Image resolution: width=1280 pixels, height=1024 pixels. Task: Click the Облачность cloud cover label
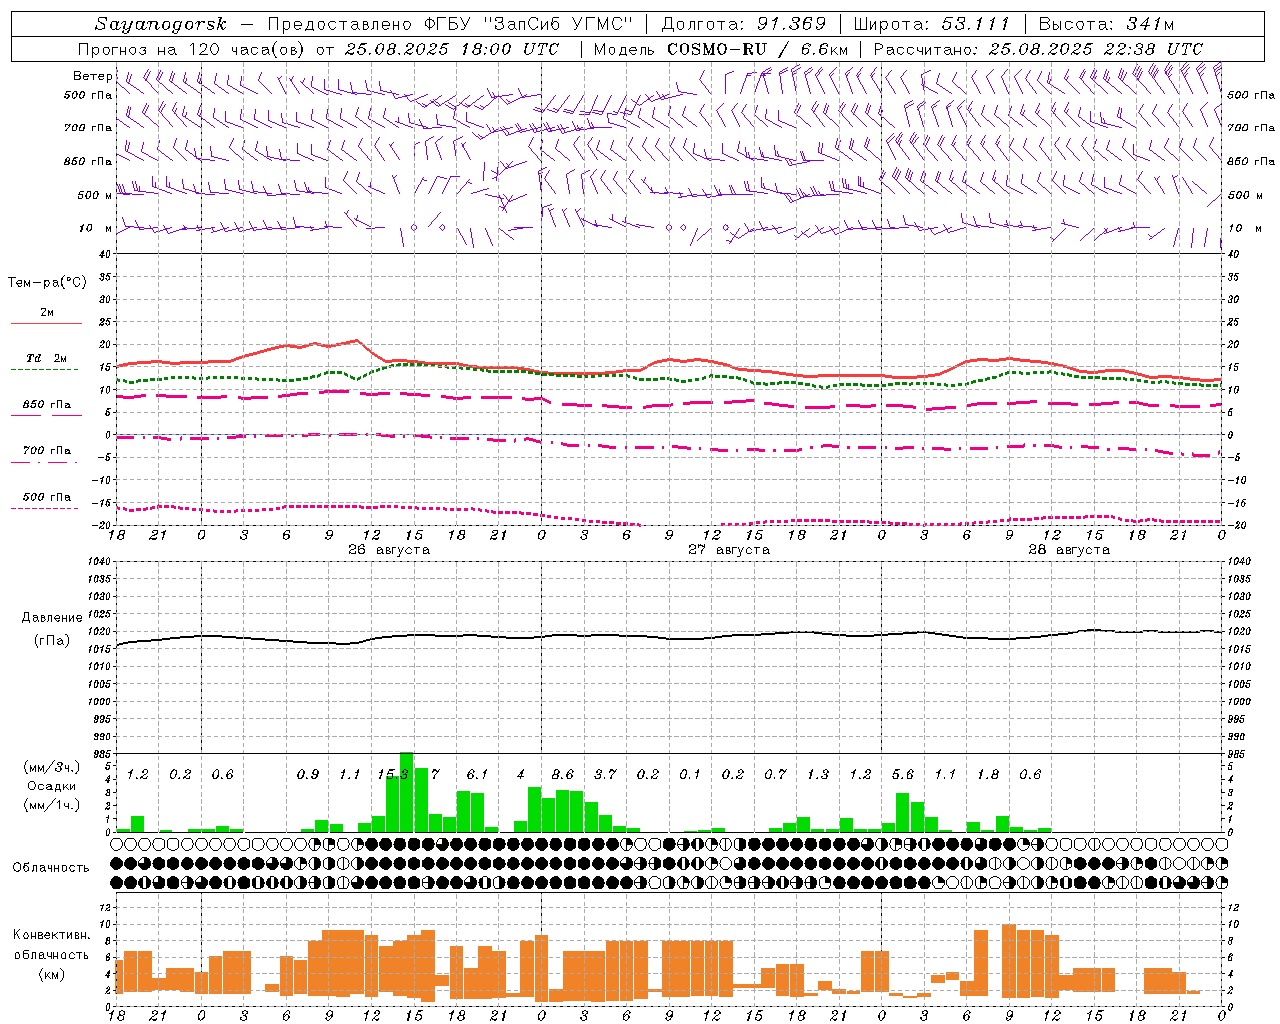[x=51, y=868]
